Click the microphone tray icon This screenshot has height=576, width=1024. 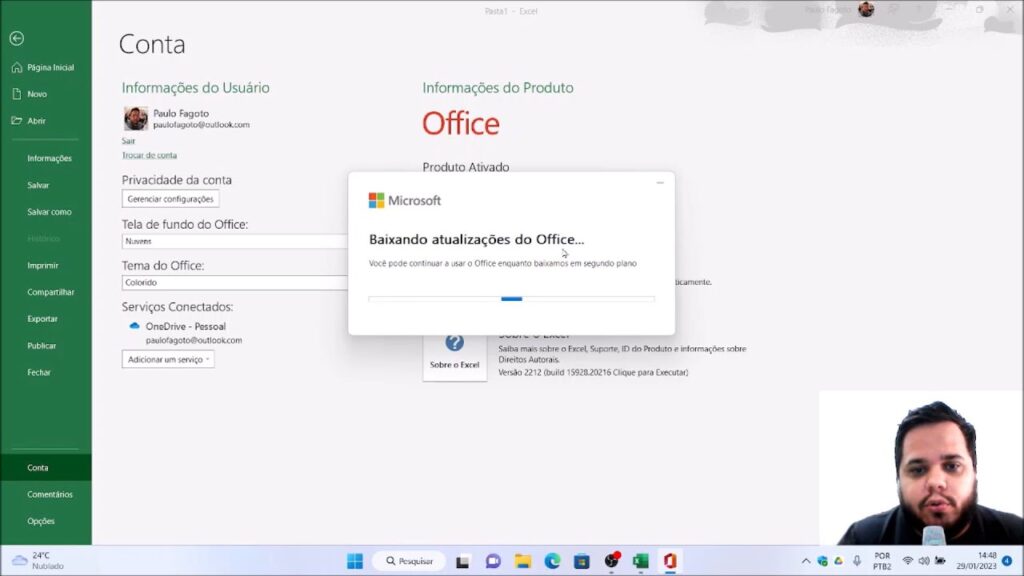tap(857, 561)
